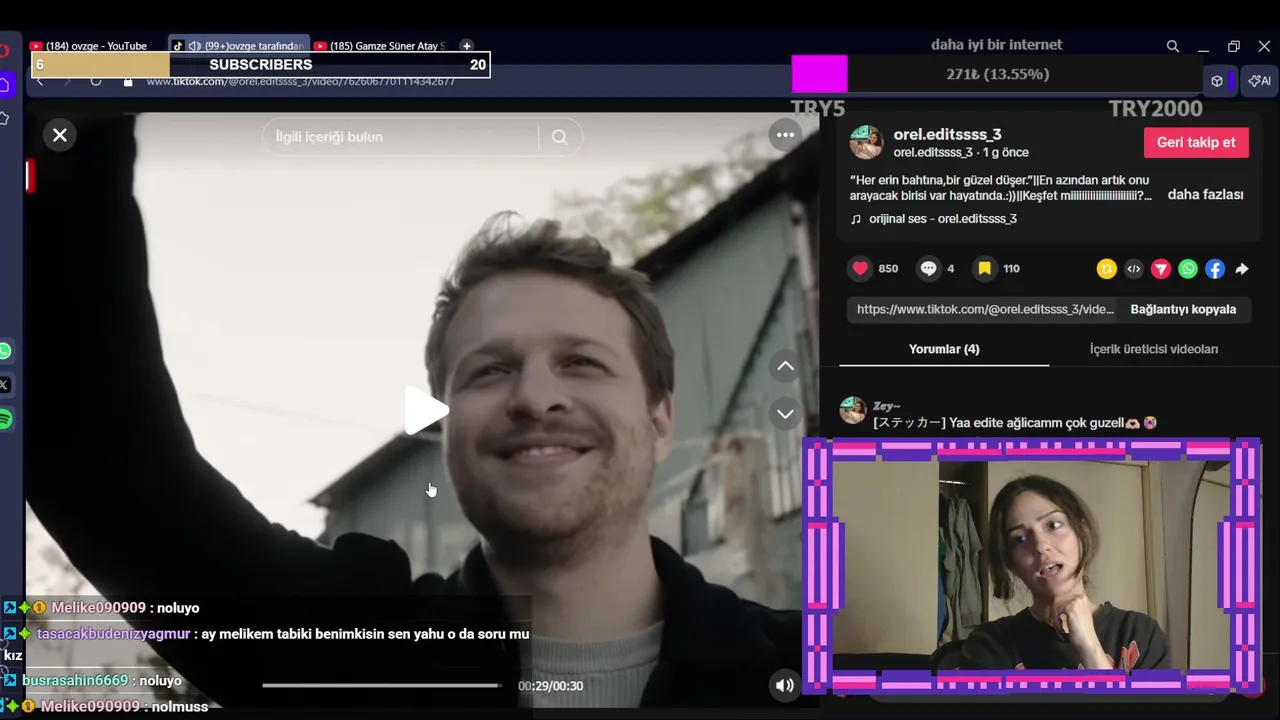Viewport: 1280px width, 720px height.
Task: Click tasacakbudenizyagmur chat username
Action: 113,633
